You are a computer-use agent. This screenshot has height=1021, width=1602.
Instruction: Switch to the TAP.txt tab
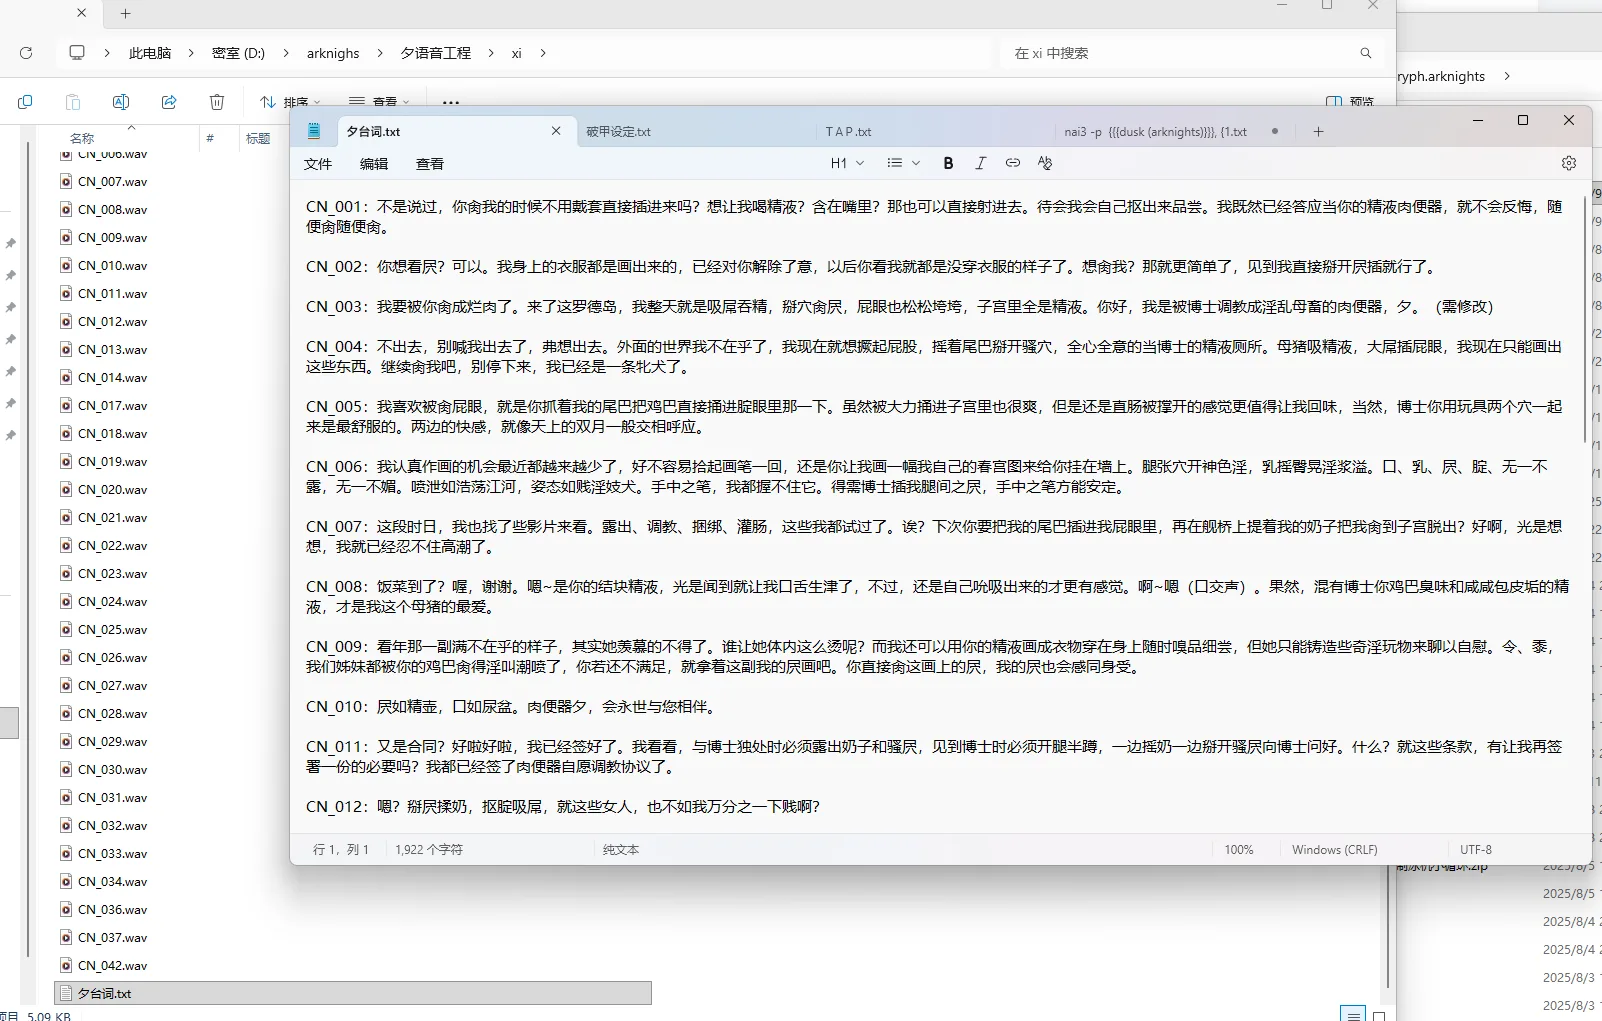coord(848,132)
